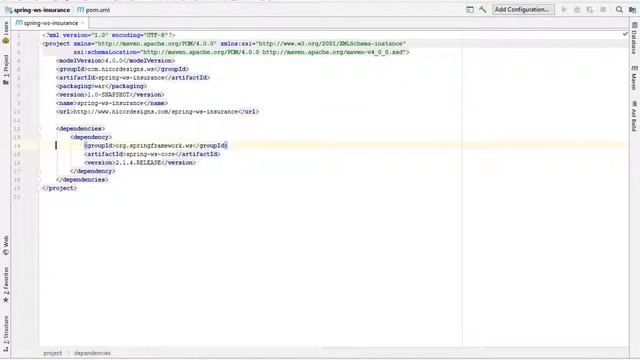
Task: Click the version 2.1.4.RELEASE line
Action: (x=140, y=162)
